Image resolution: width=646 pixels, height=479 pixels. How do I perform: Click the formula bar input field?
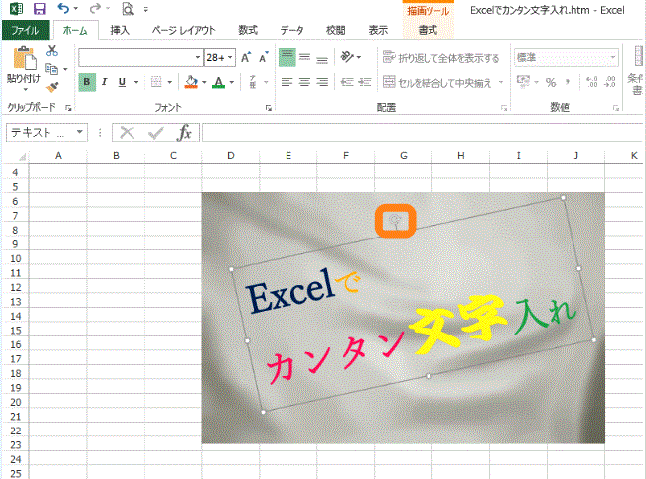(423, 133)
